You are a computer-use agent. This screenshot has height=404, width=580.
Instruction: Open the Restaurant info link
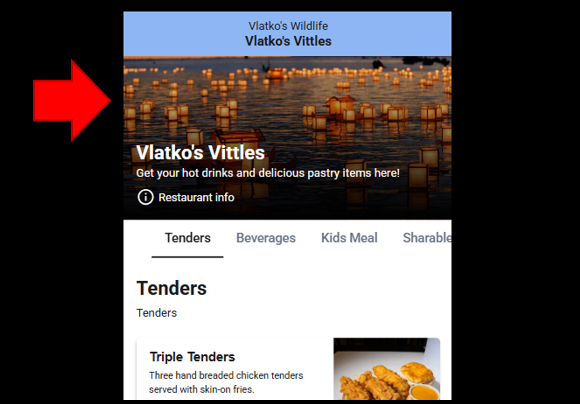coord(196,197)
